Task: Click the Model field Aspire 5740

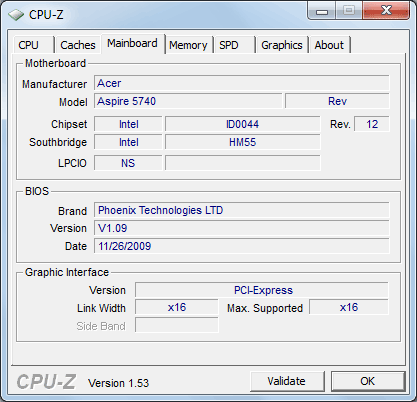Action: (188, 101)
